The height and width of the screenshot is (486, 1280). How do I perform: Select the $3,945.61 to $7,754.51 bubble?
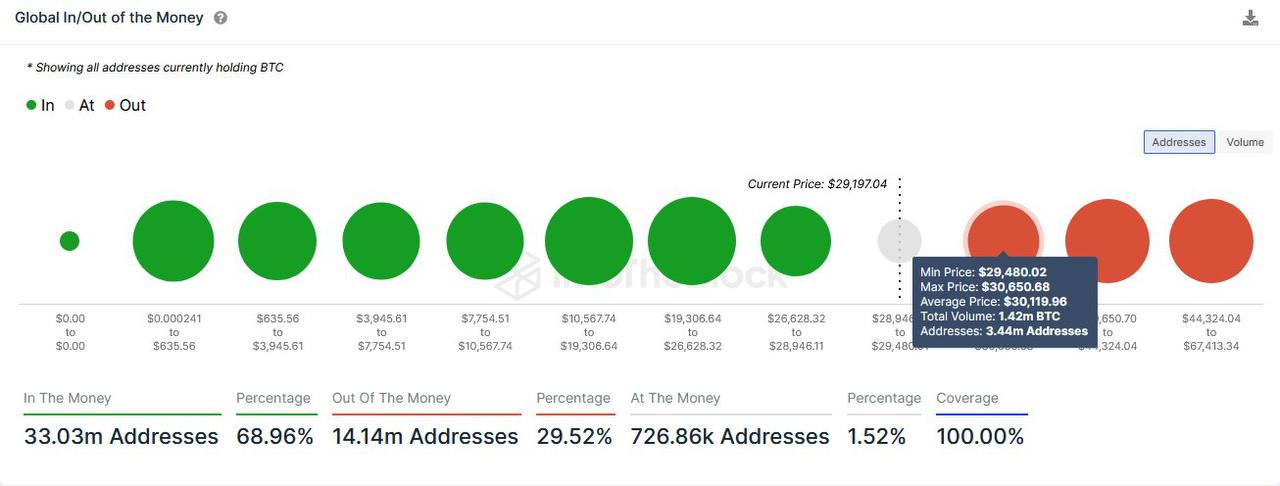coord(381,241)
